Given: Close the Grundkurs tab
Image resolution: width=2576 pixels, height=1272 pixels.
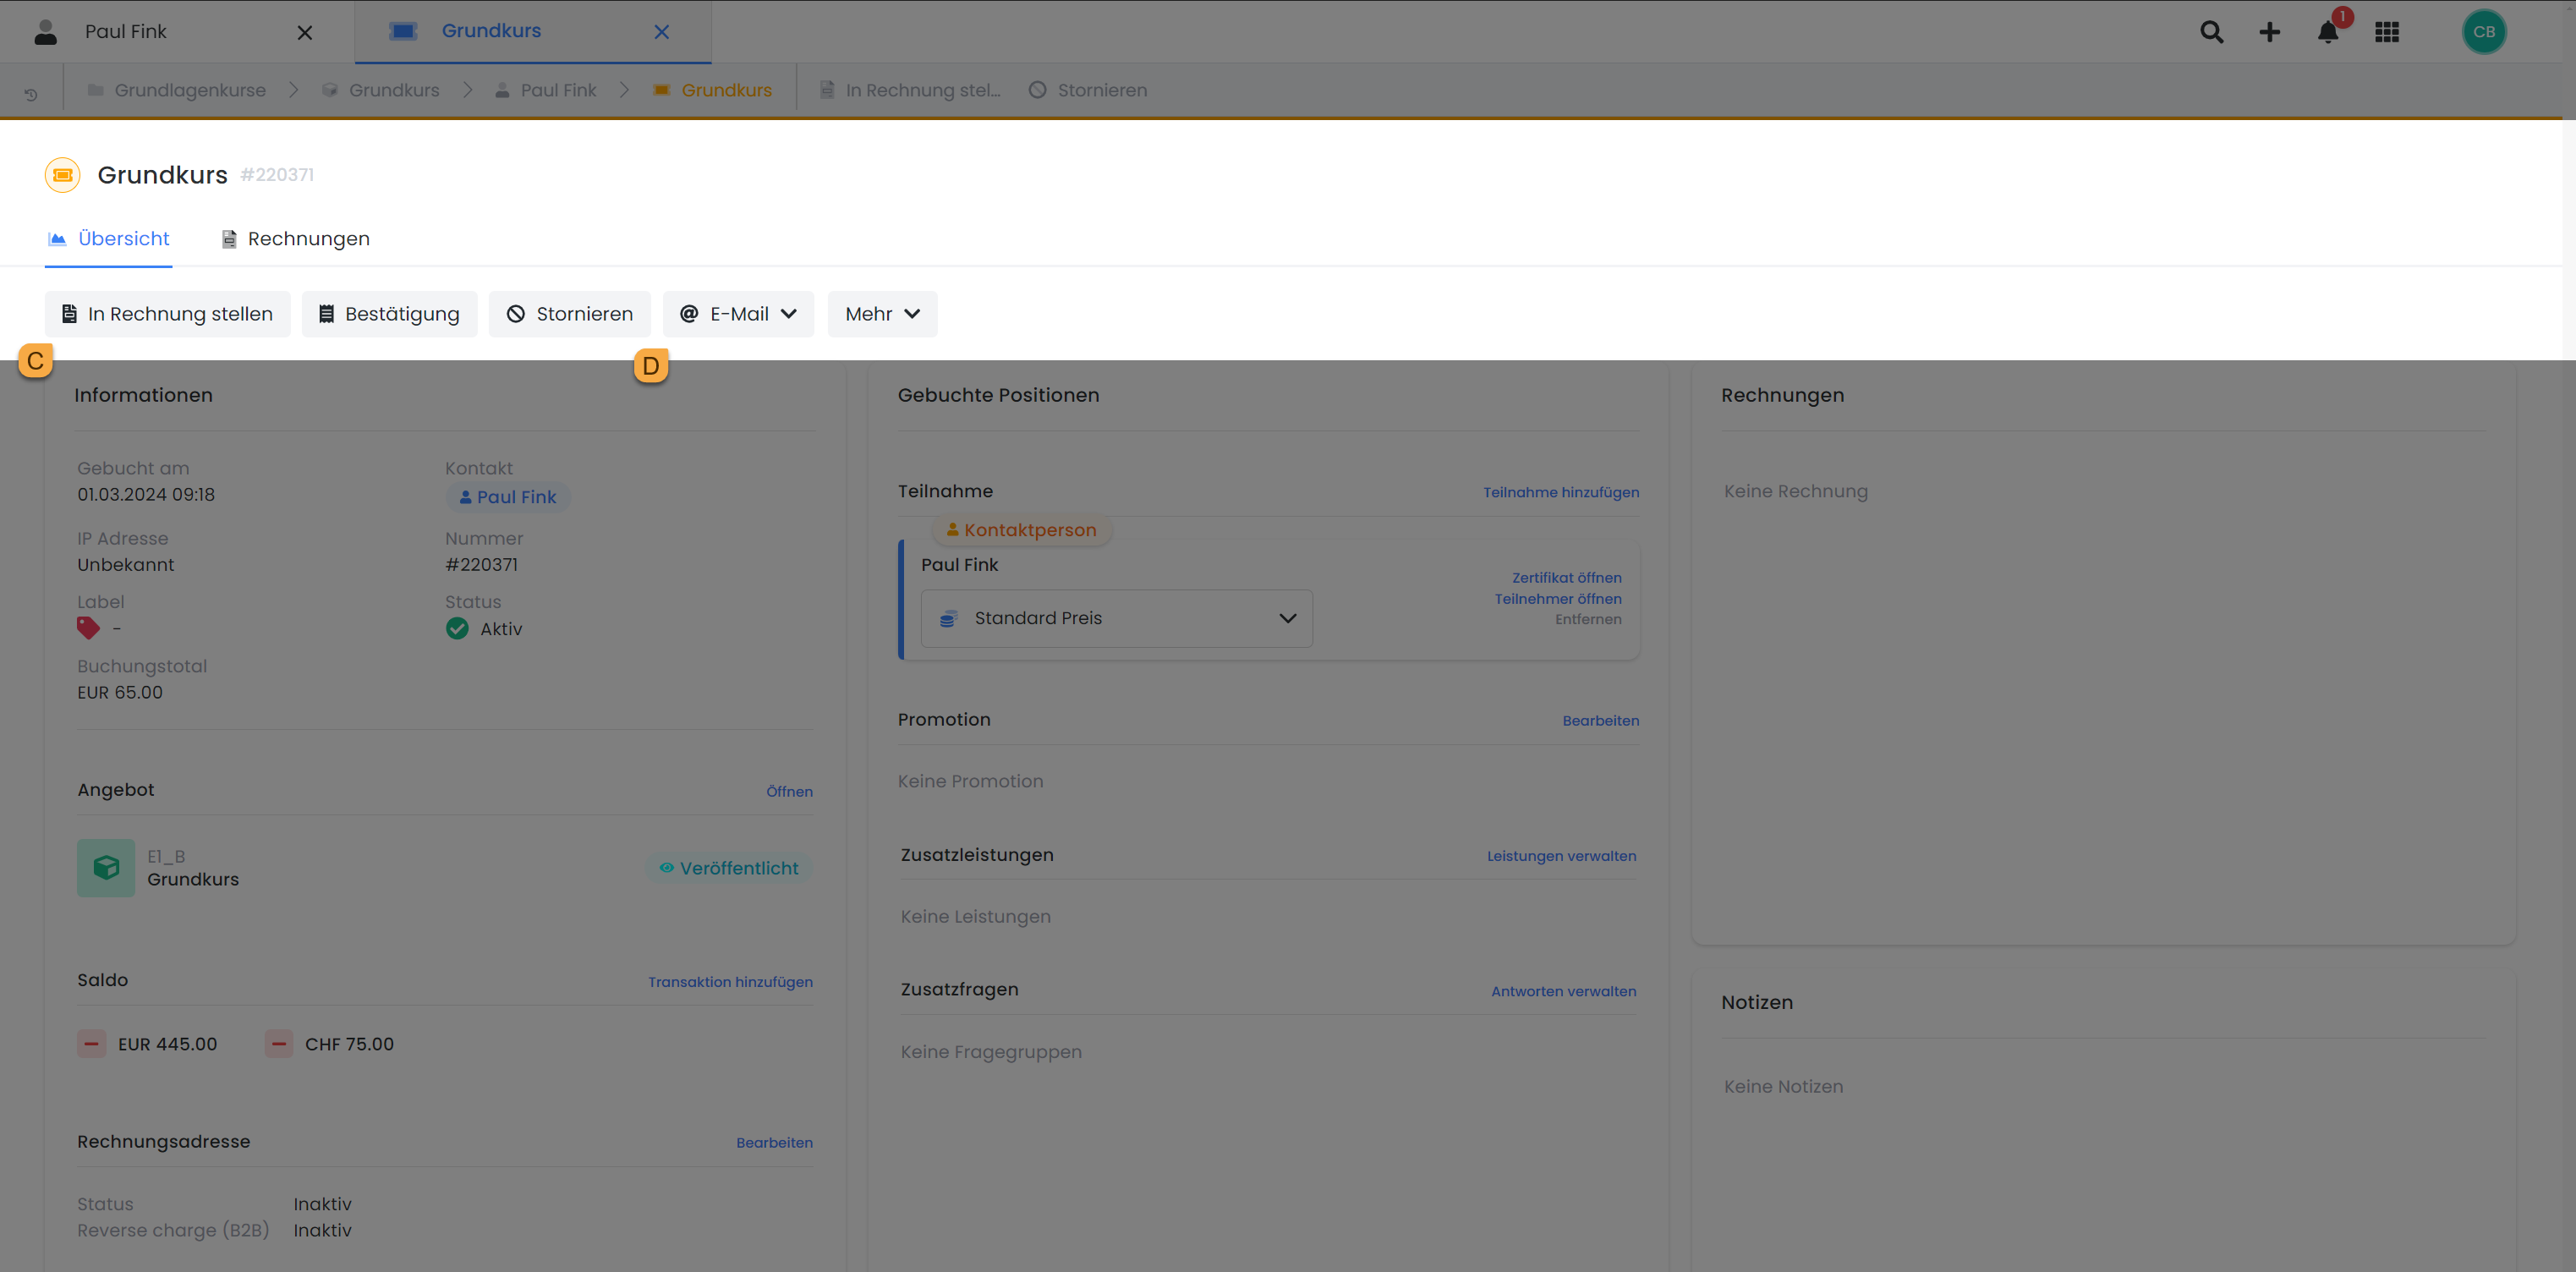Looking at the screenshot, I should [x=661, y=32].
